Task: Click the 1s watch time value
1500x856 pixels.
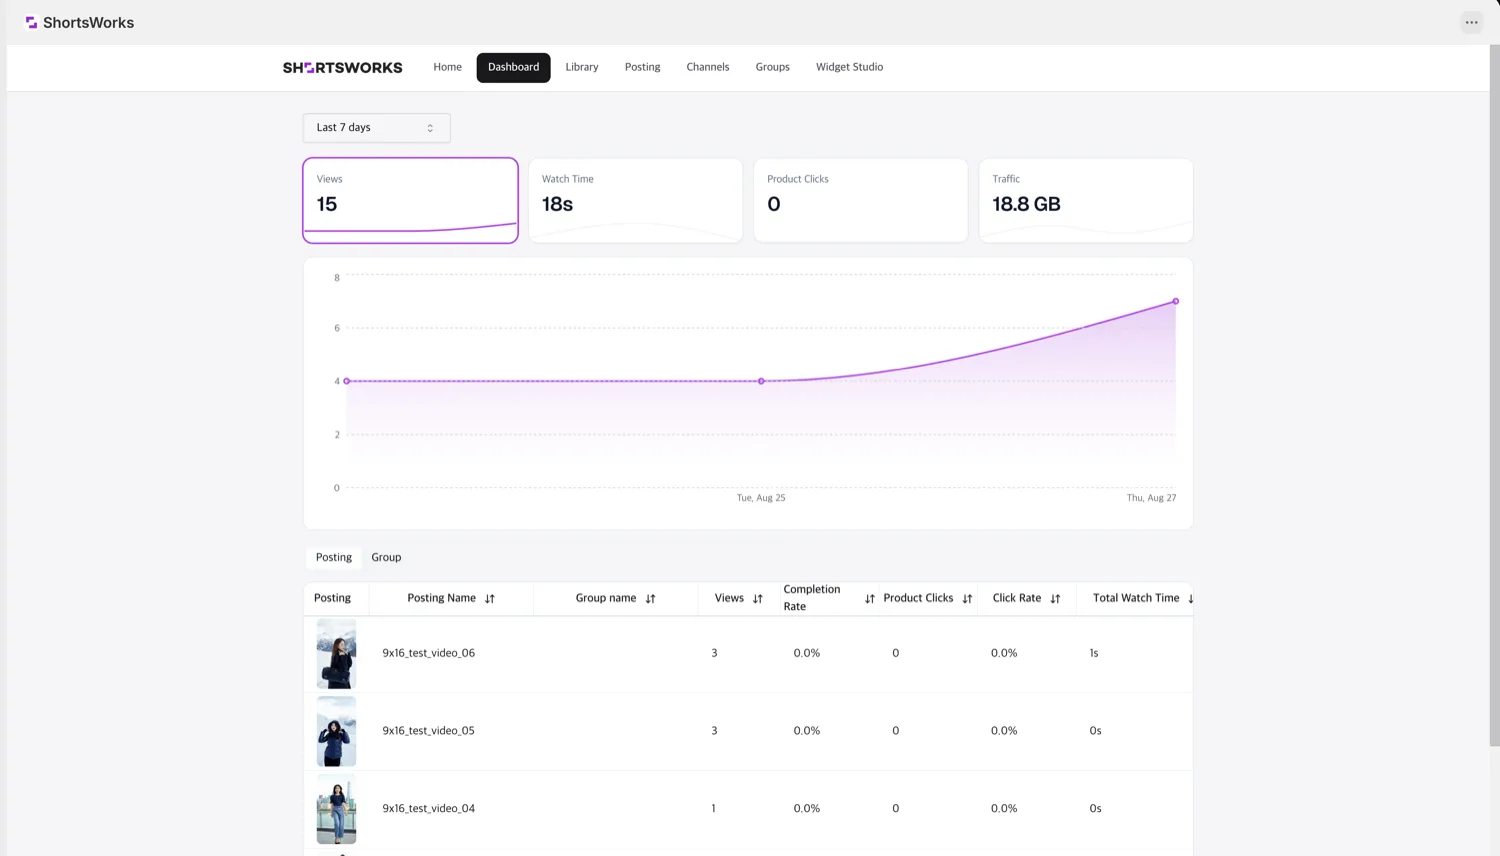Action: (1094, 653)
